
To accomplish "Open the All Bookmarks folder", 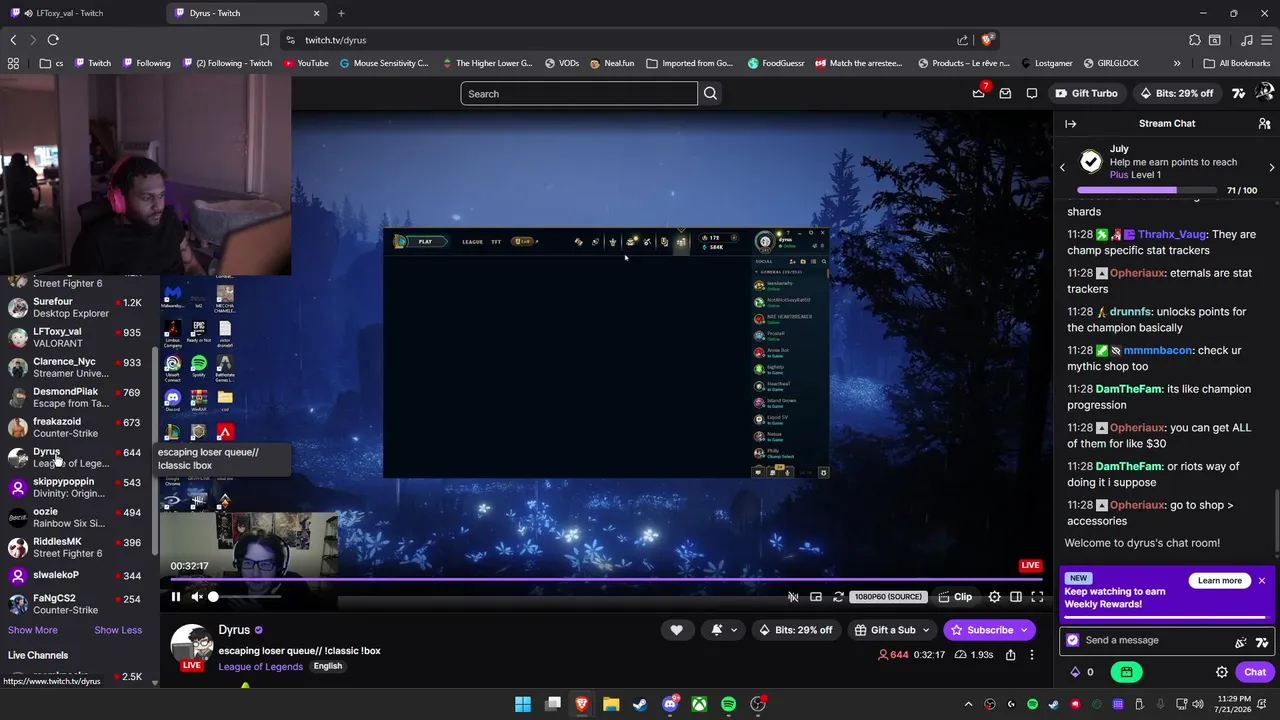I will click(x=1237, y=63).
